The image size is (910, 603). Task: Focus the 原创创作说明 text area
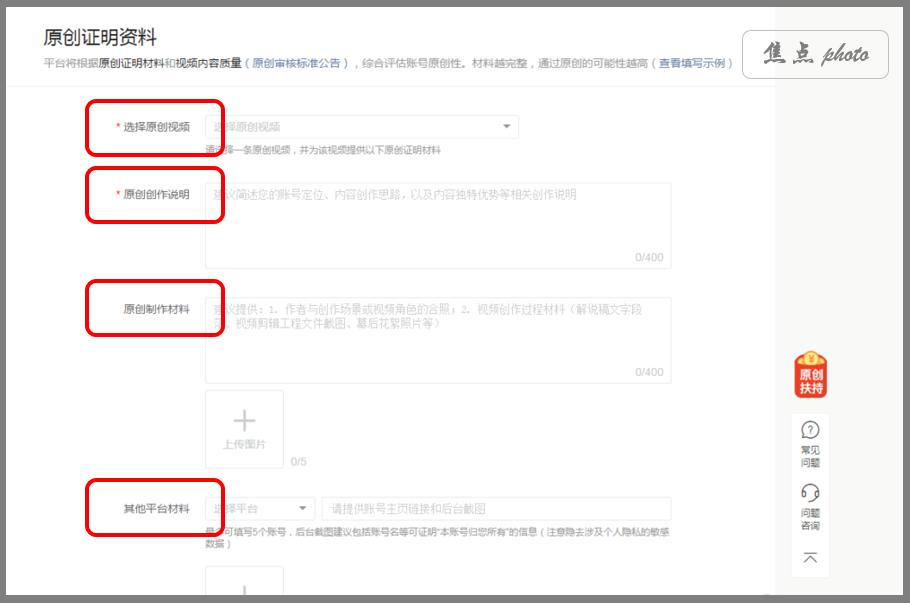click(438, 226)
